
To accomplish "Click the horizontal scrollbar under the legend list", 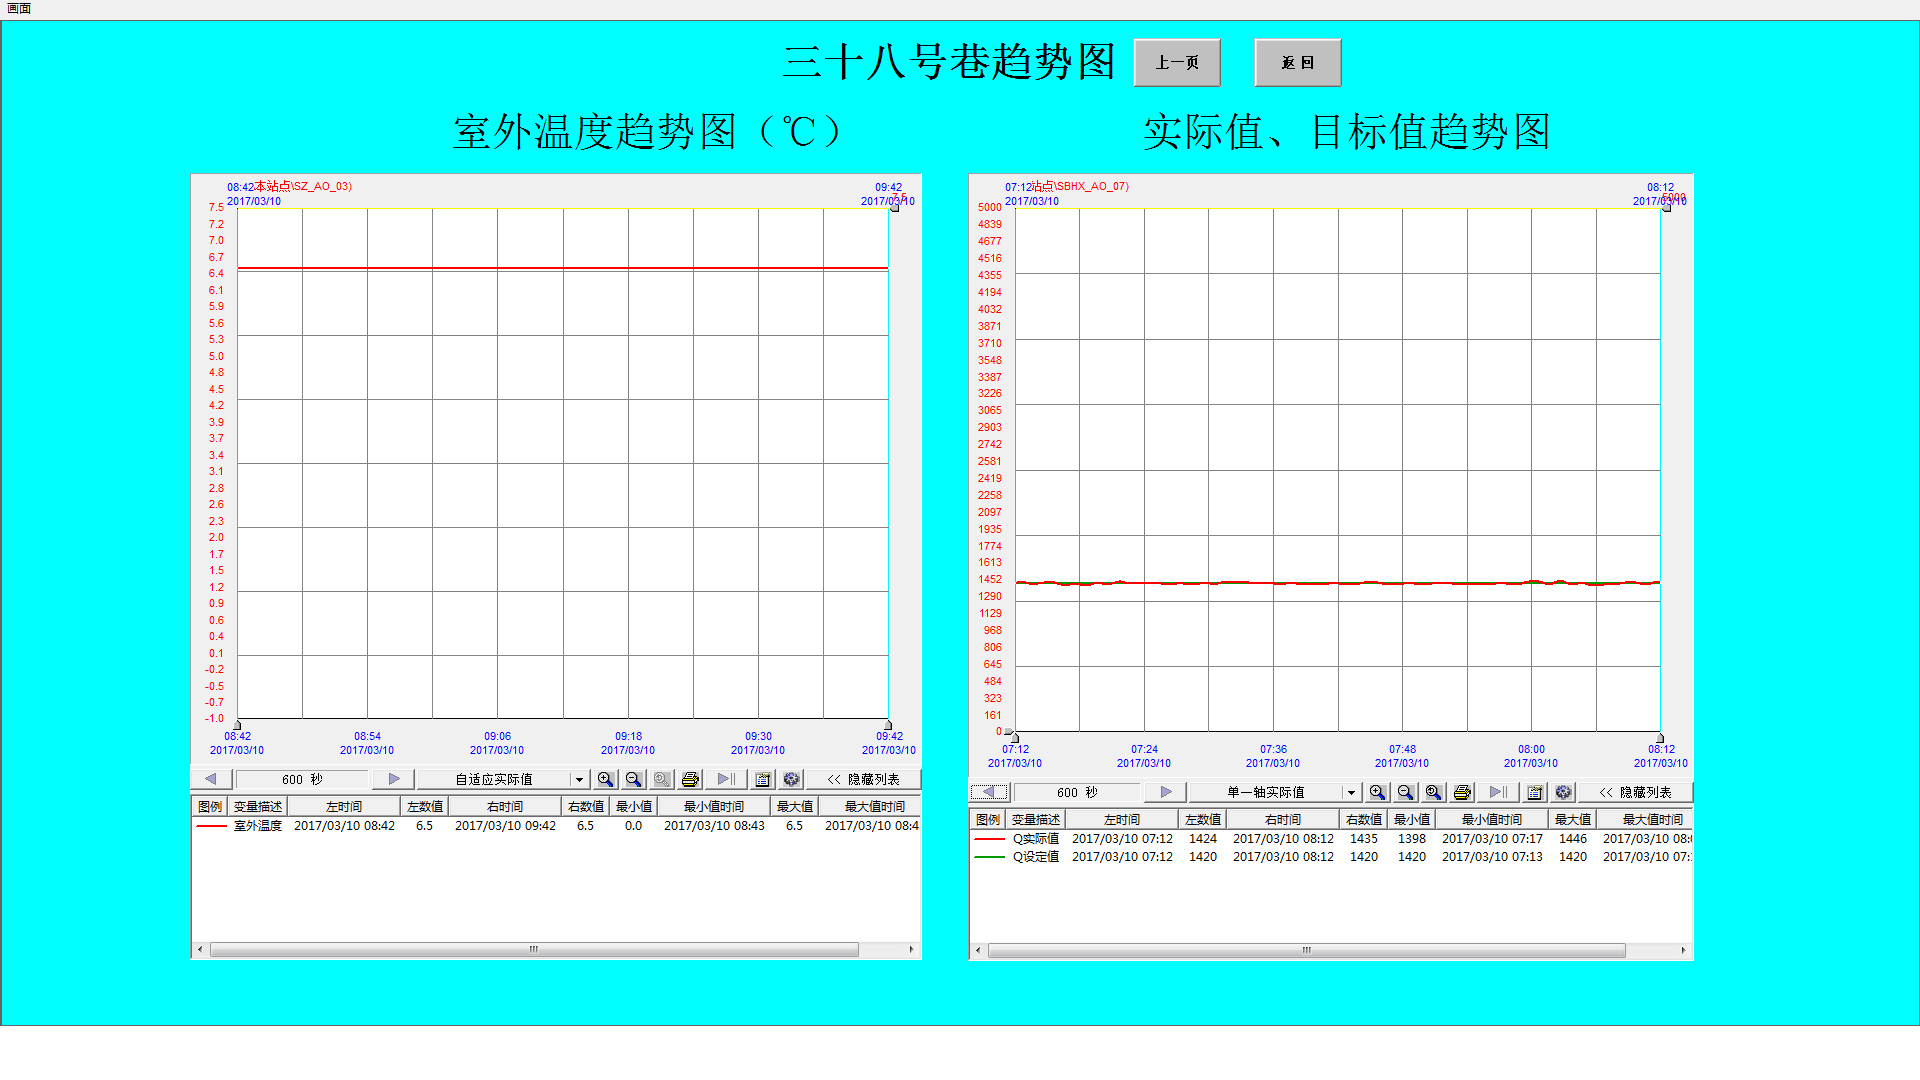I will [x=533, y=949].
